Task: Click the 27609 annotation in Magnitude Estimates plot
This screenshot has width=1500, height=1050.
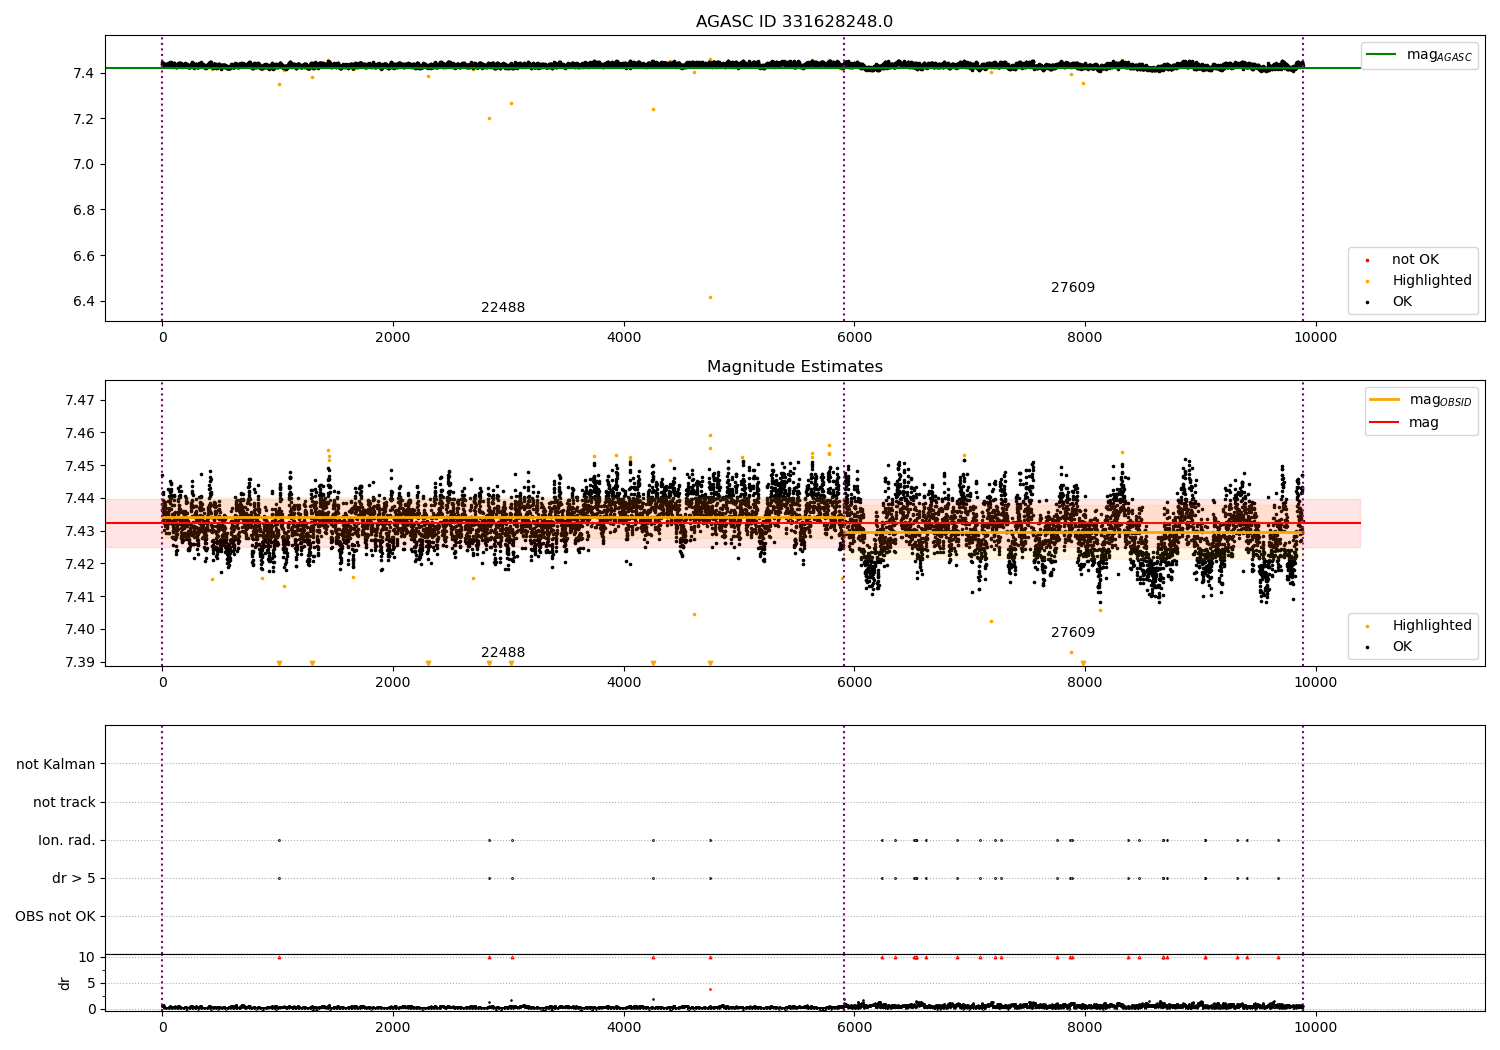Action: coord(1073,633)
